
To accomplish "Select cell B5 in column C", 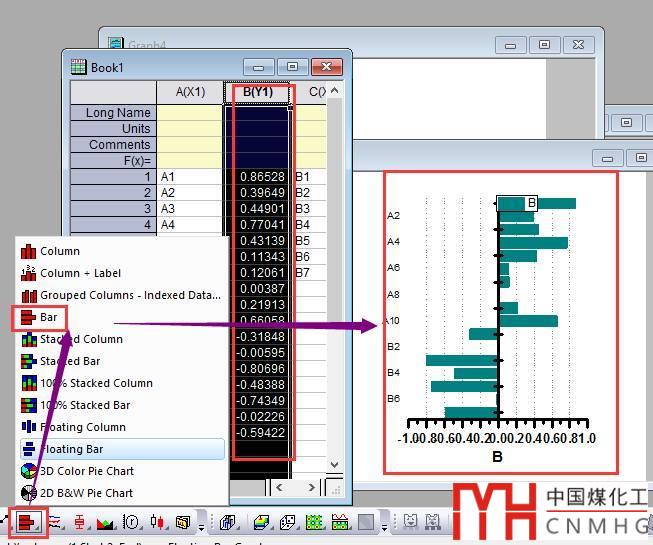I will pyautogui.click(x=310, y=241).
